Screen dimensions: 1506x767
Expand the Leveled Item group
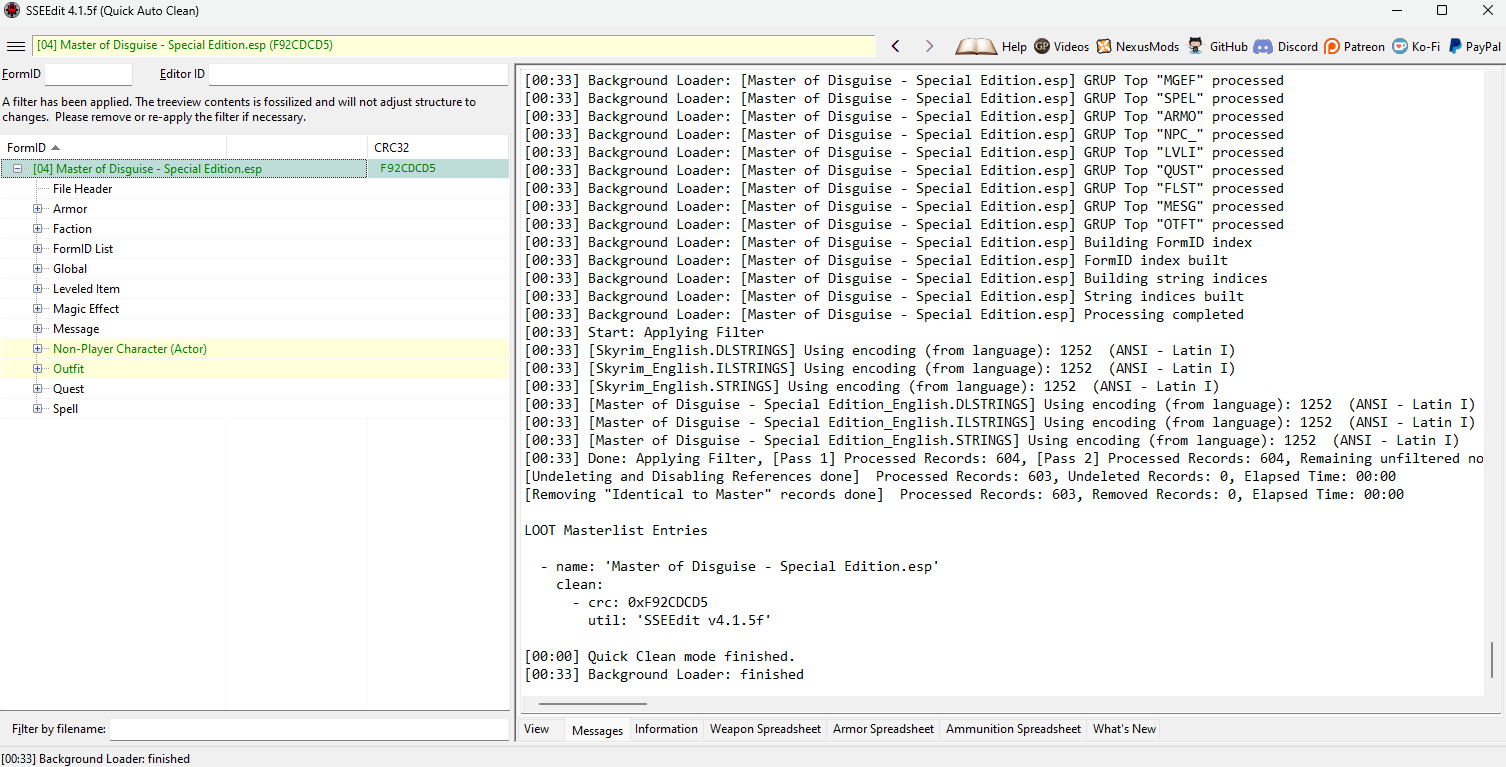[x=38, y=289]
